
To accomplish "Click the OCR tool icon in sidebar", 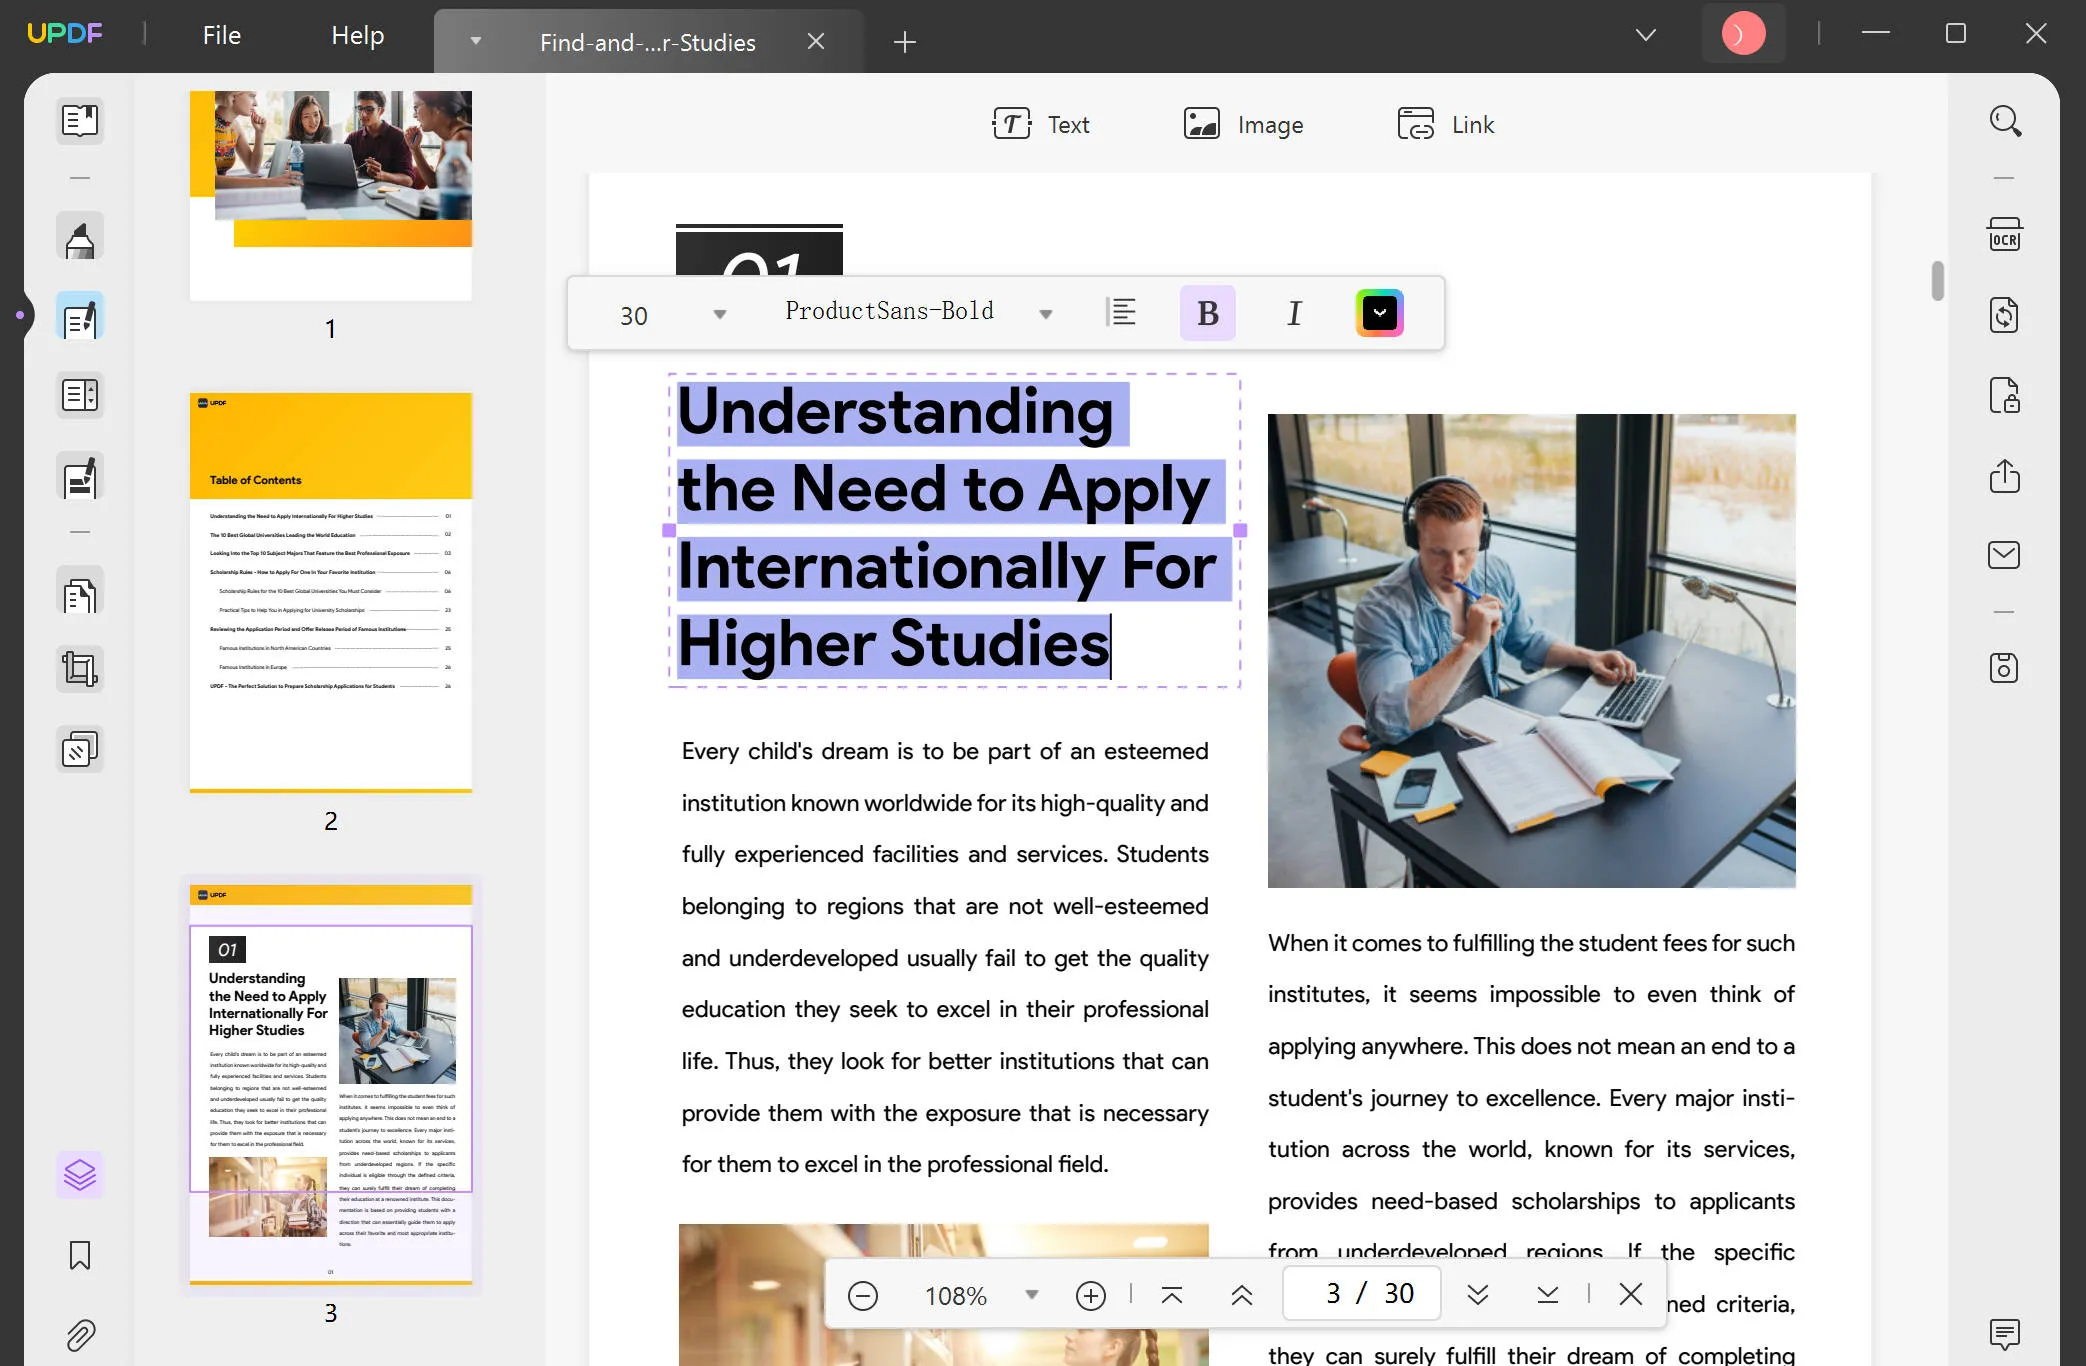I will pos(2007,236).
